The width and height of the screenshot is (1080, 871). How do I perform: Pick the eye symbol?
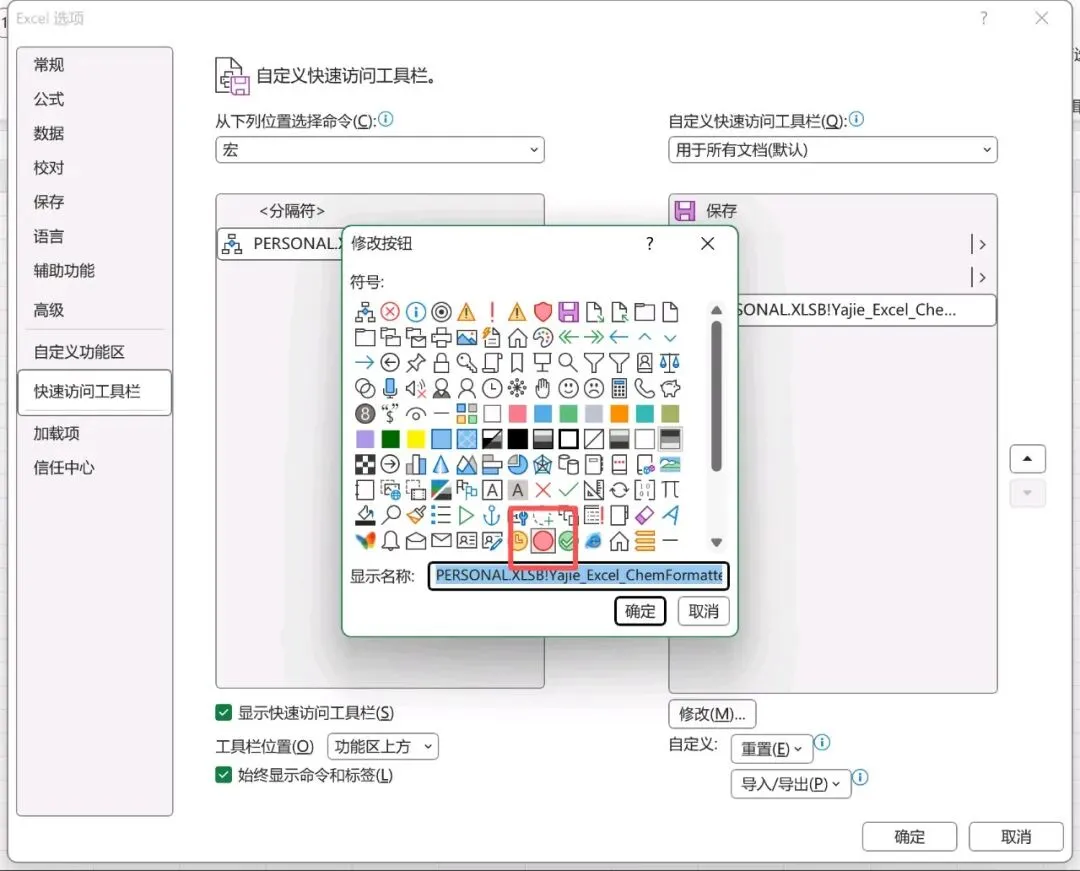415,414
